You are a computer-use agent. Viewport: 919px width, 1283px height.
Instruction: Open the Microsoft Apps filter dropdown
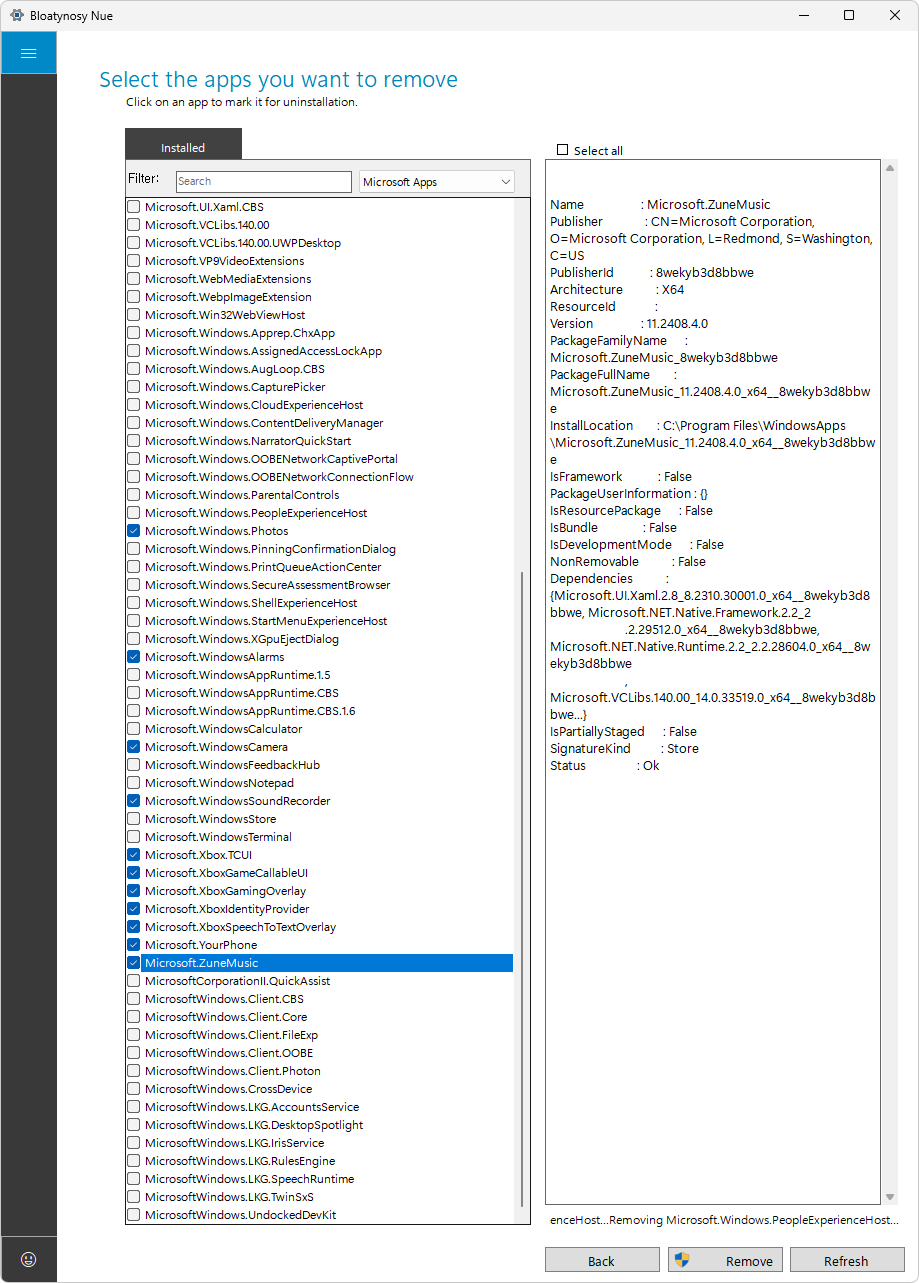[437, 182]
